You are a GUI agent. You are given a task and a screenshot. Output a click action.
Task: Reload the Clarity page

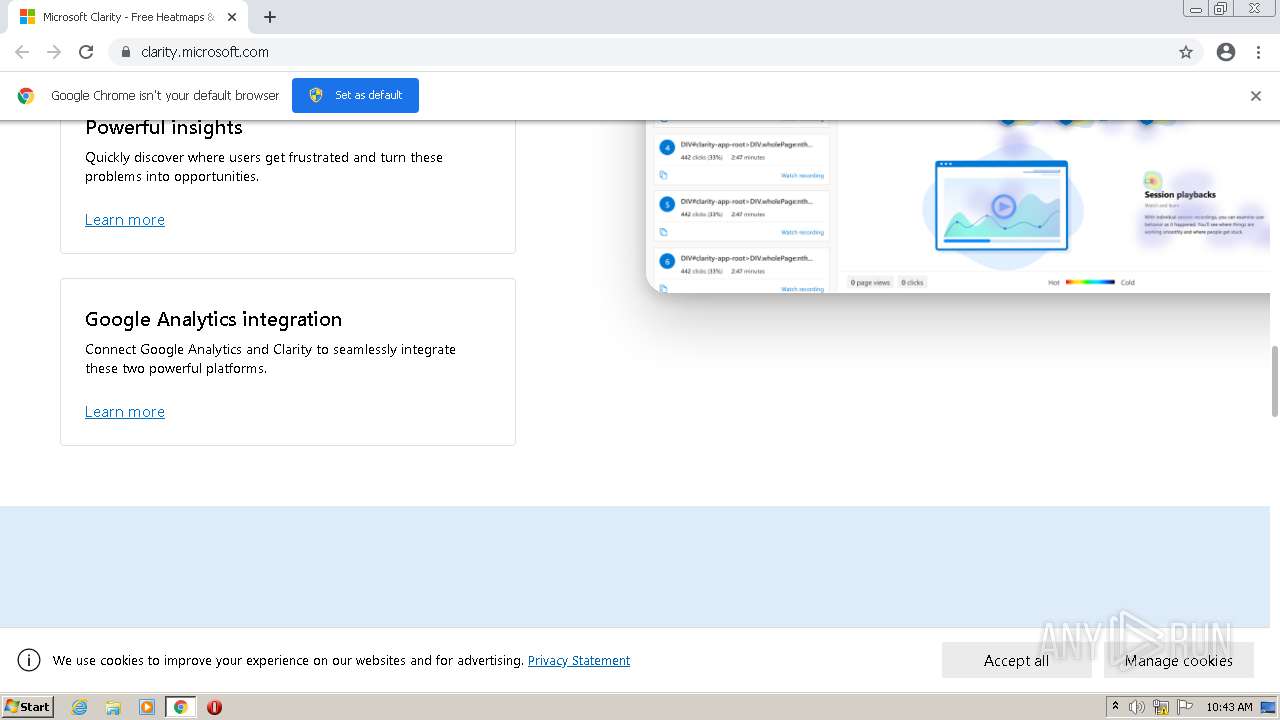pyautogui.click(x=86, y=52)
